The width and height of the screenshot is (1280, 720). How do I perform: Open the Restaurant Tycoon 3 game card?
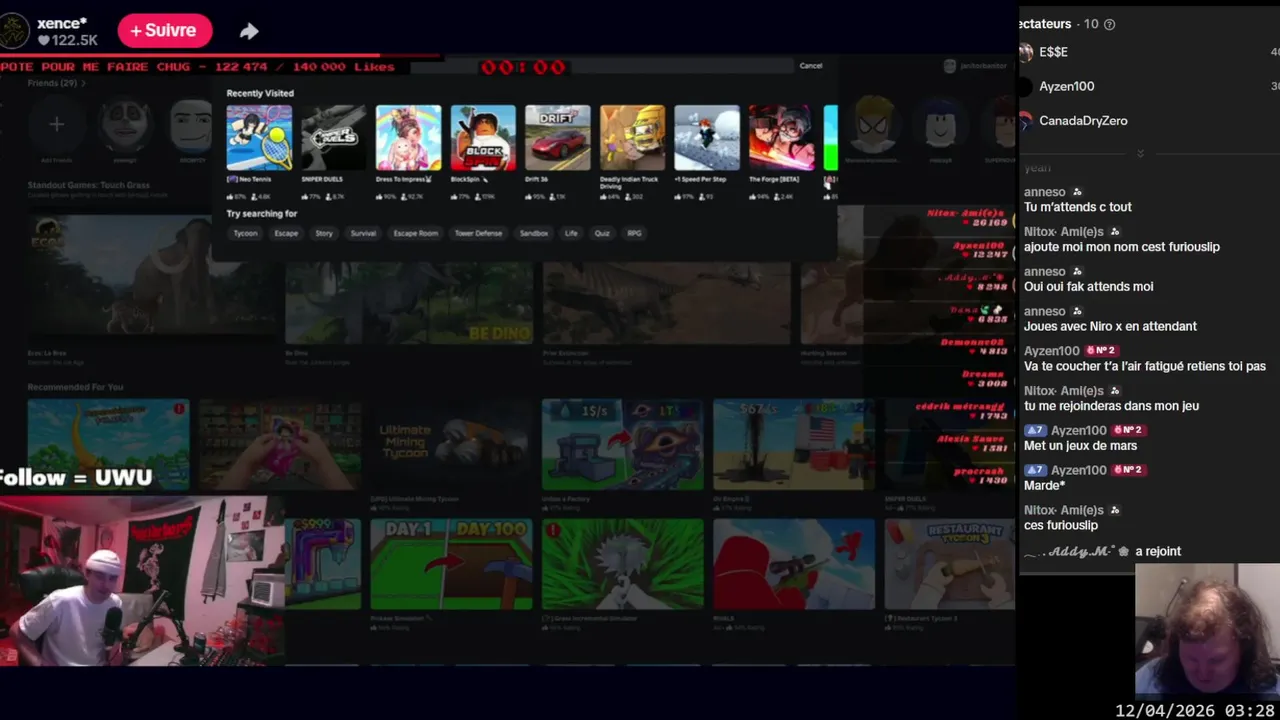(949, 564)
